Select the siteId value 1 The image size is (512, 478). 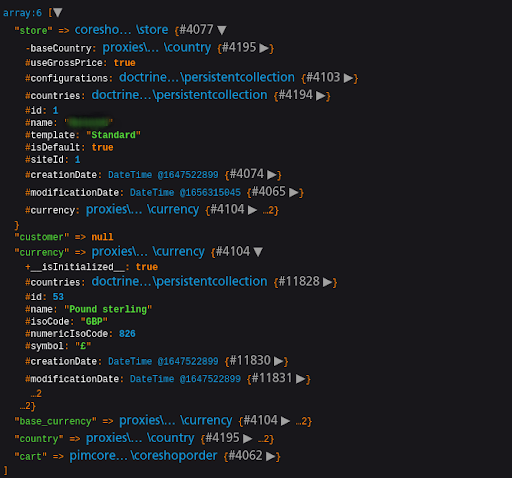77,160
